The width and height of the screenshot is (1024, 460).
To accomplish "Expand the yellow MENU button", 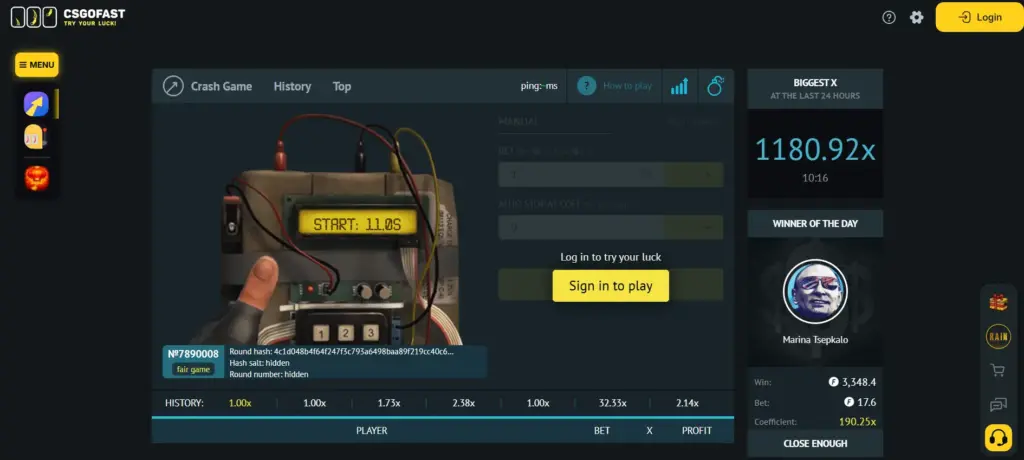I will [37, 65].
